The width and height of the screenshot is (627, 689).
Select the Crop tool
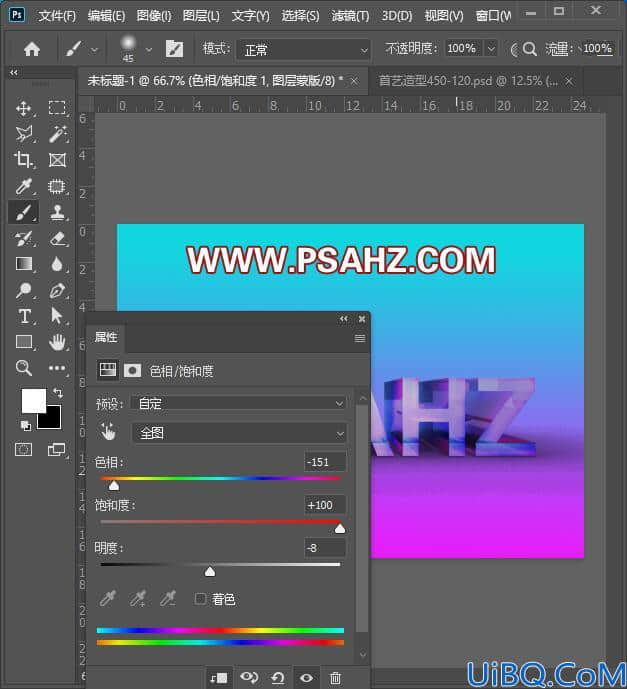click(x=23, y=160)
